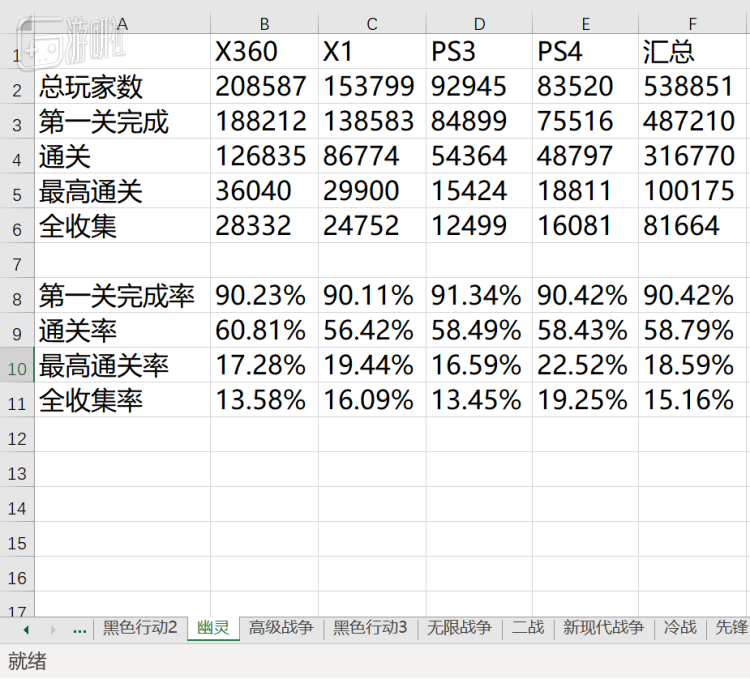Go to the 无限战争 sheet tab
The height and width of the screenshot is (679, 750).
(459, 627)
